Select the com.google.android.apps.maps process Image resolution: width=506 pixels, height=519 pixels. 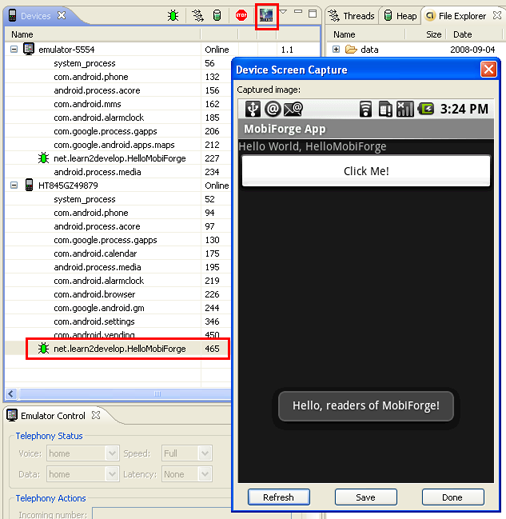pyautogui.click(x=114, y=145)
